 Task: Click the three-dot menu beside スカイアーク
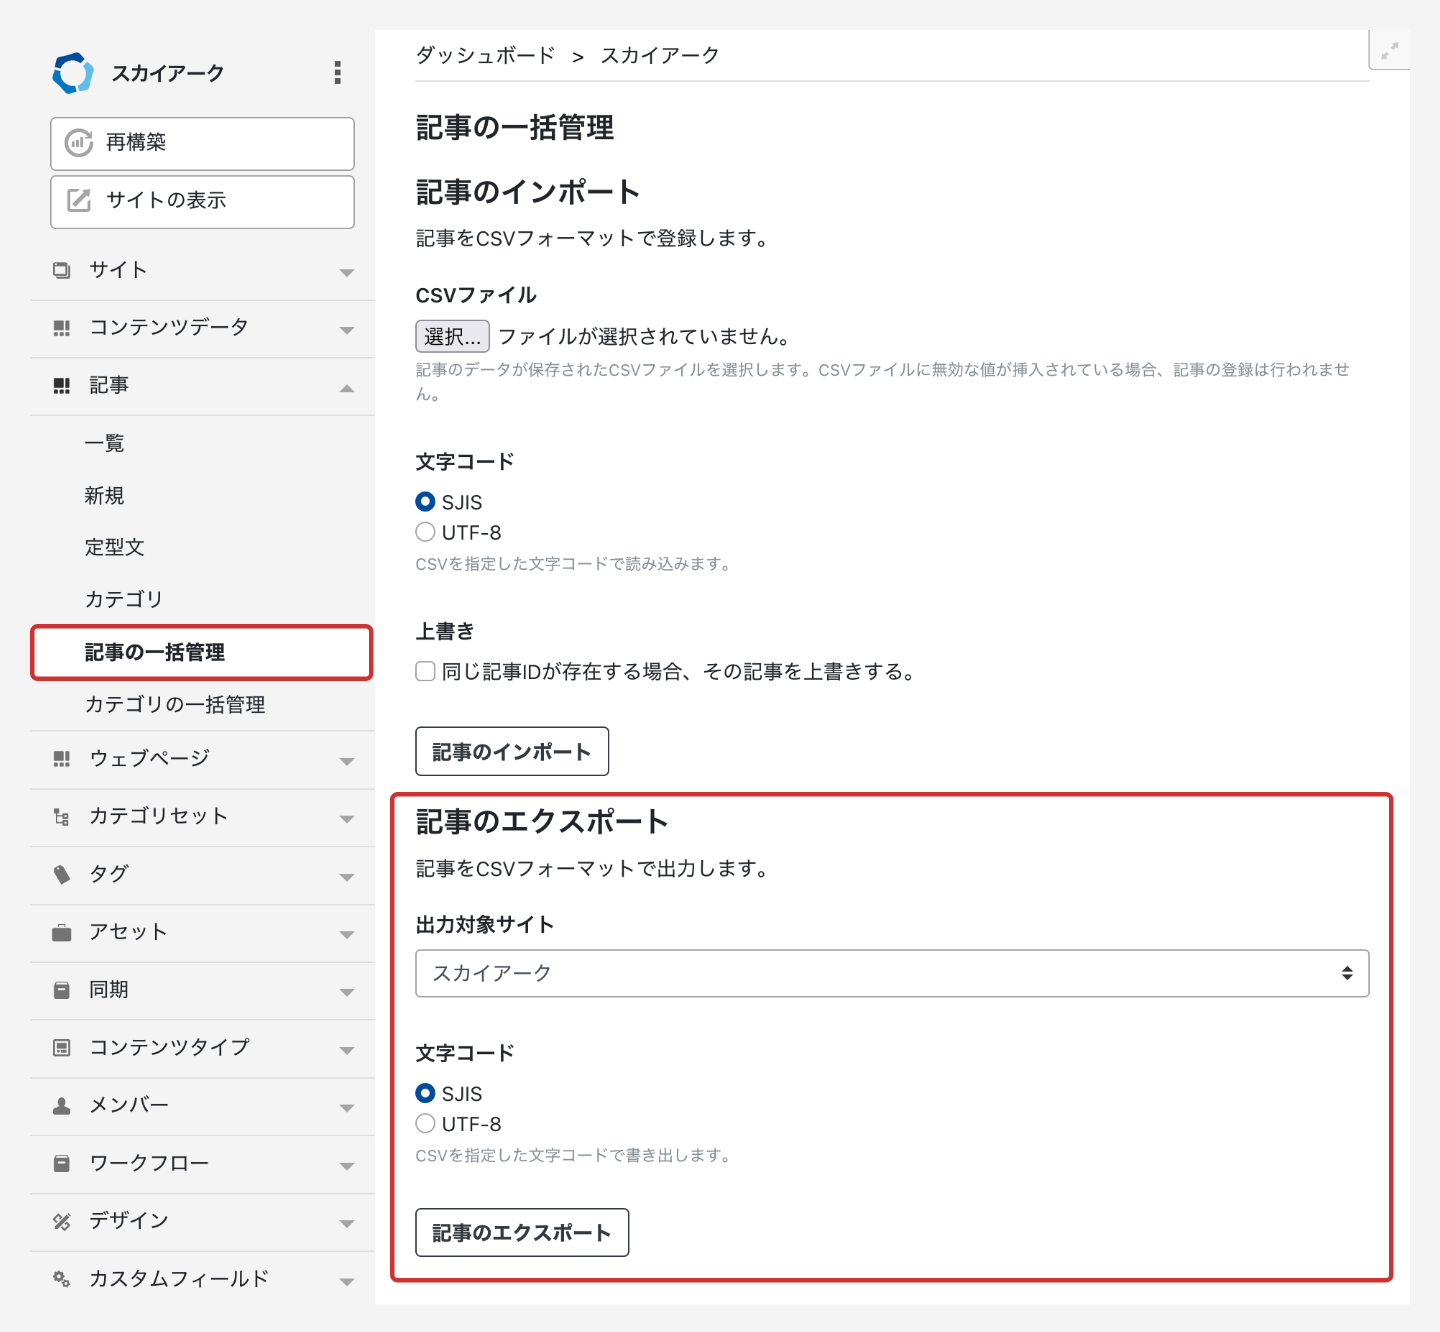pyautogui.click(x=337, y=72)
